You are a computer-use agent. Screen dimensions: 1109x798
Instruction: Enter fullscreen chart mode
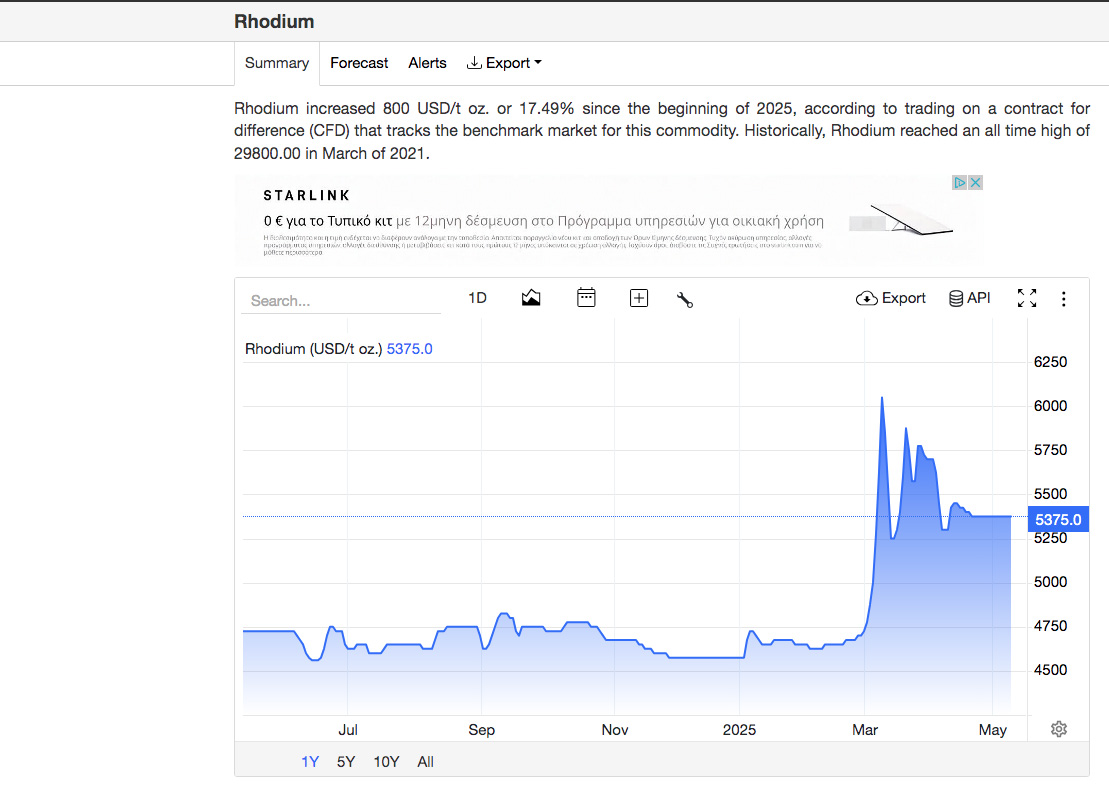[x=1027, y=298]
